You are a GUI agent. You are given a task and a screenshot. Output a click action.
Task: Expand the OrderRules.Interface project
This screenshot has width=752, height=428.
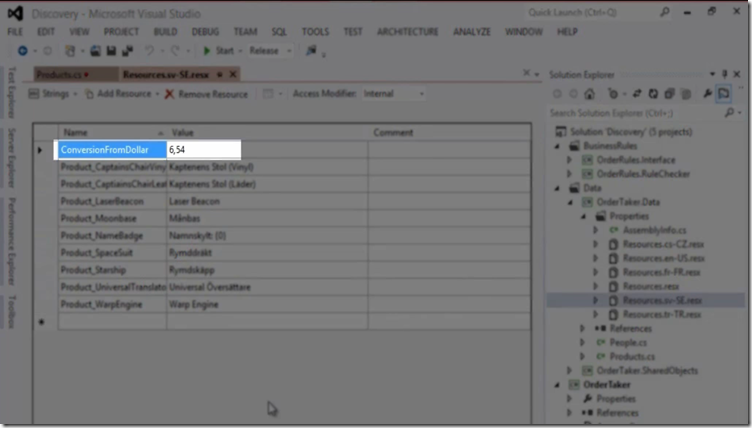(x=569, y=160)
